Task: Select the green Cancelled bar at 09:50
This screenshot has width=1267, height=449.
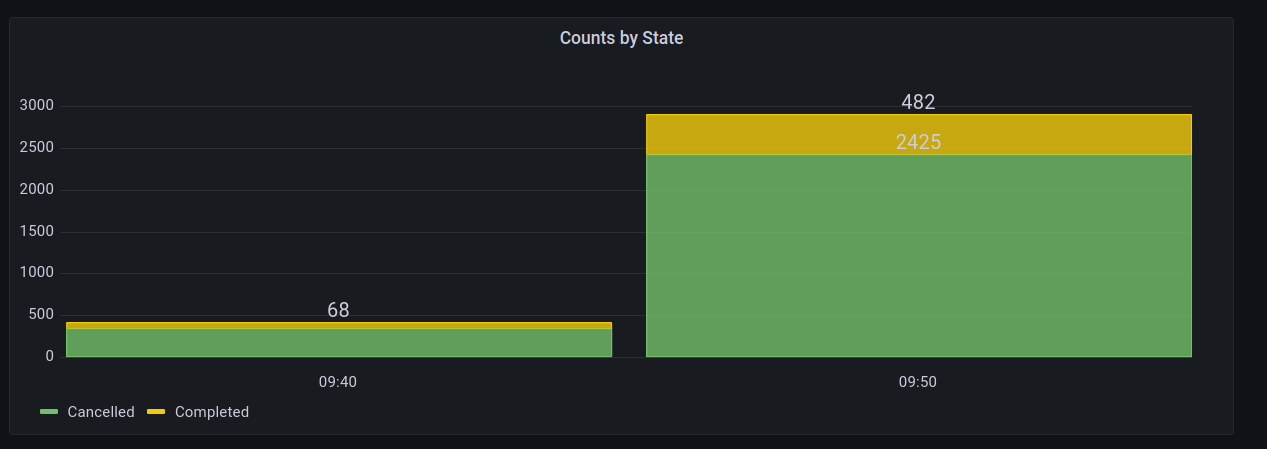Action: tap(919, 256)
